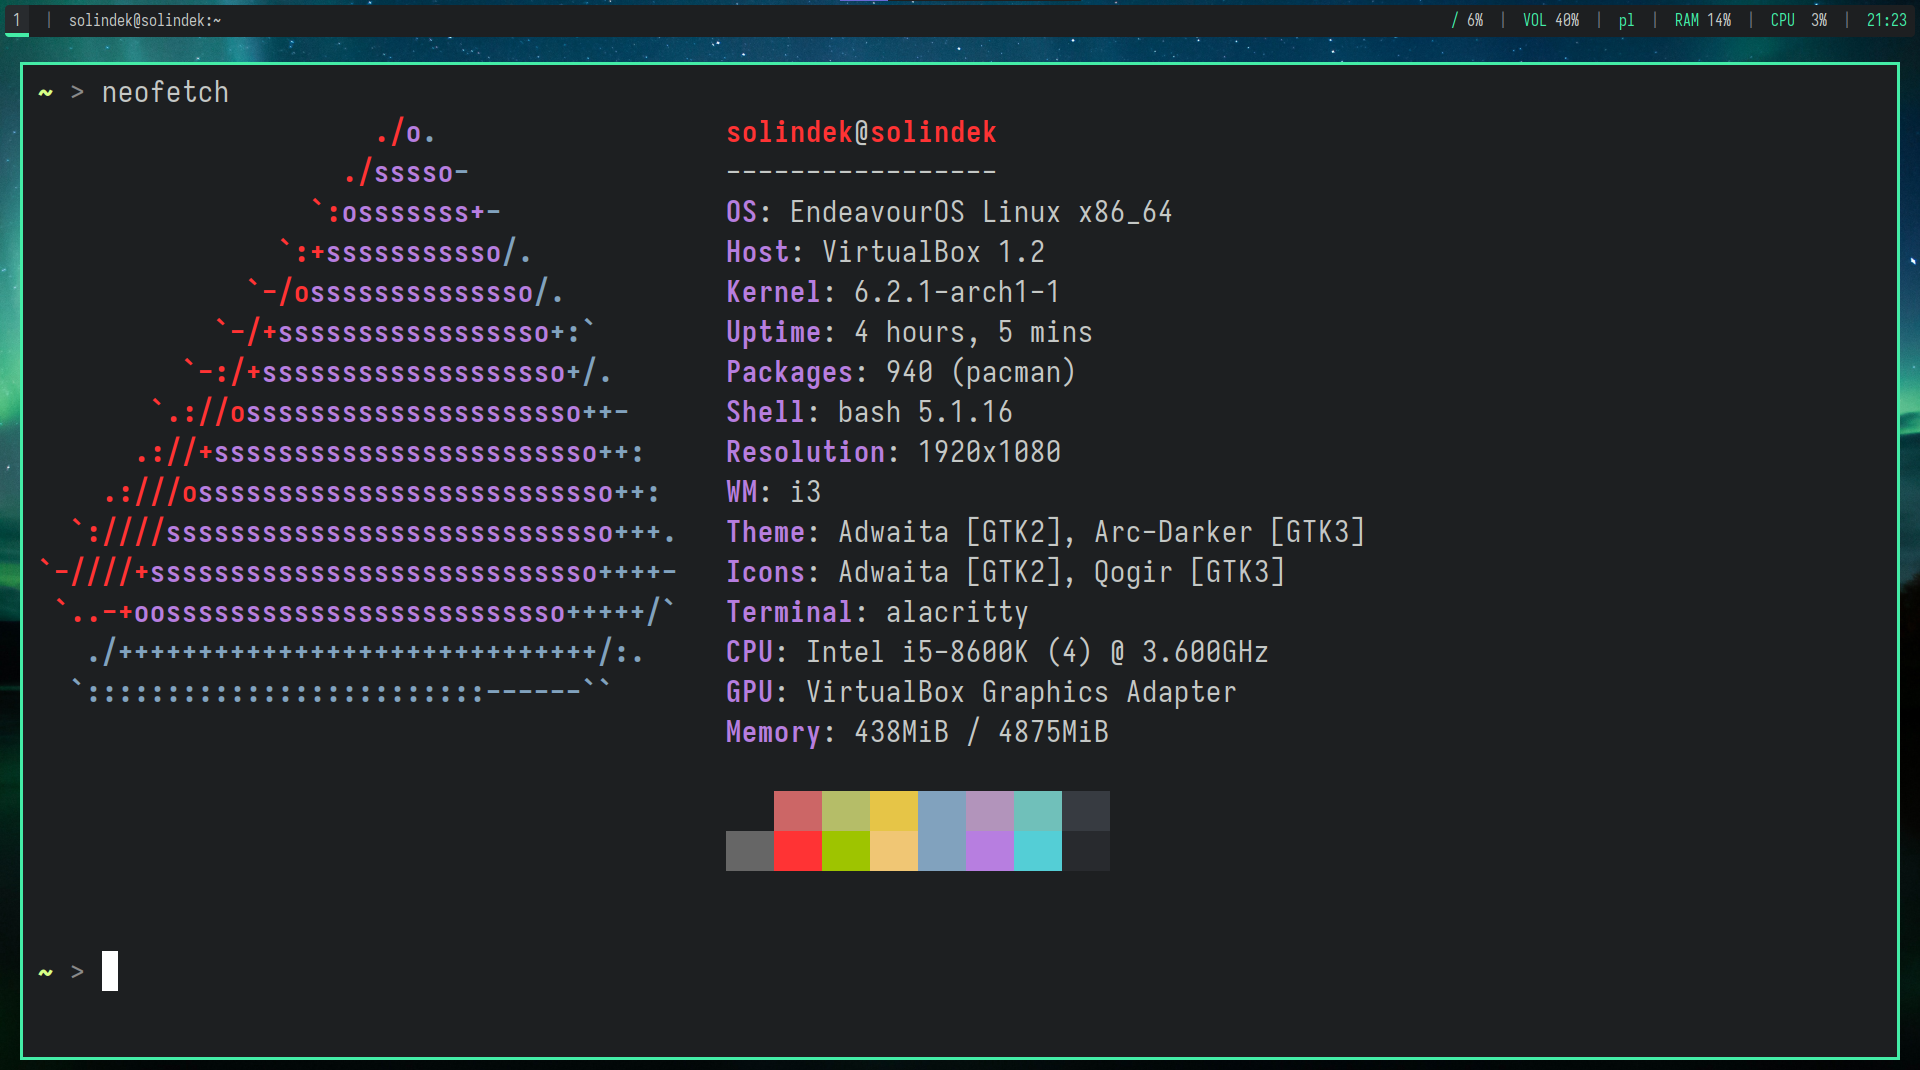This screenshot has width=1920, height=1070.
Task: Click the Shell line reading bash 5.1.16
Action: tap(869, 412)
